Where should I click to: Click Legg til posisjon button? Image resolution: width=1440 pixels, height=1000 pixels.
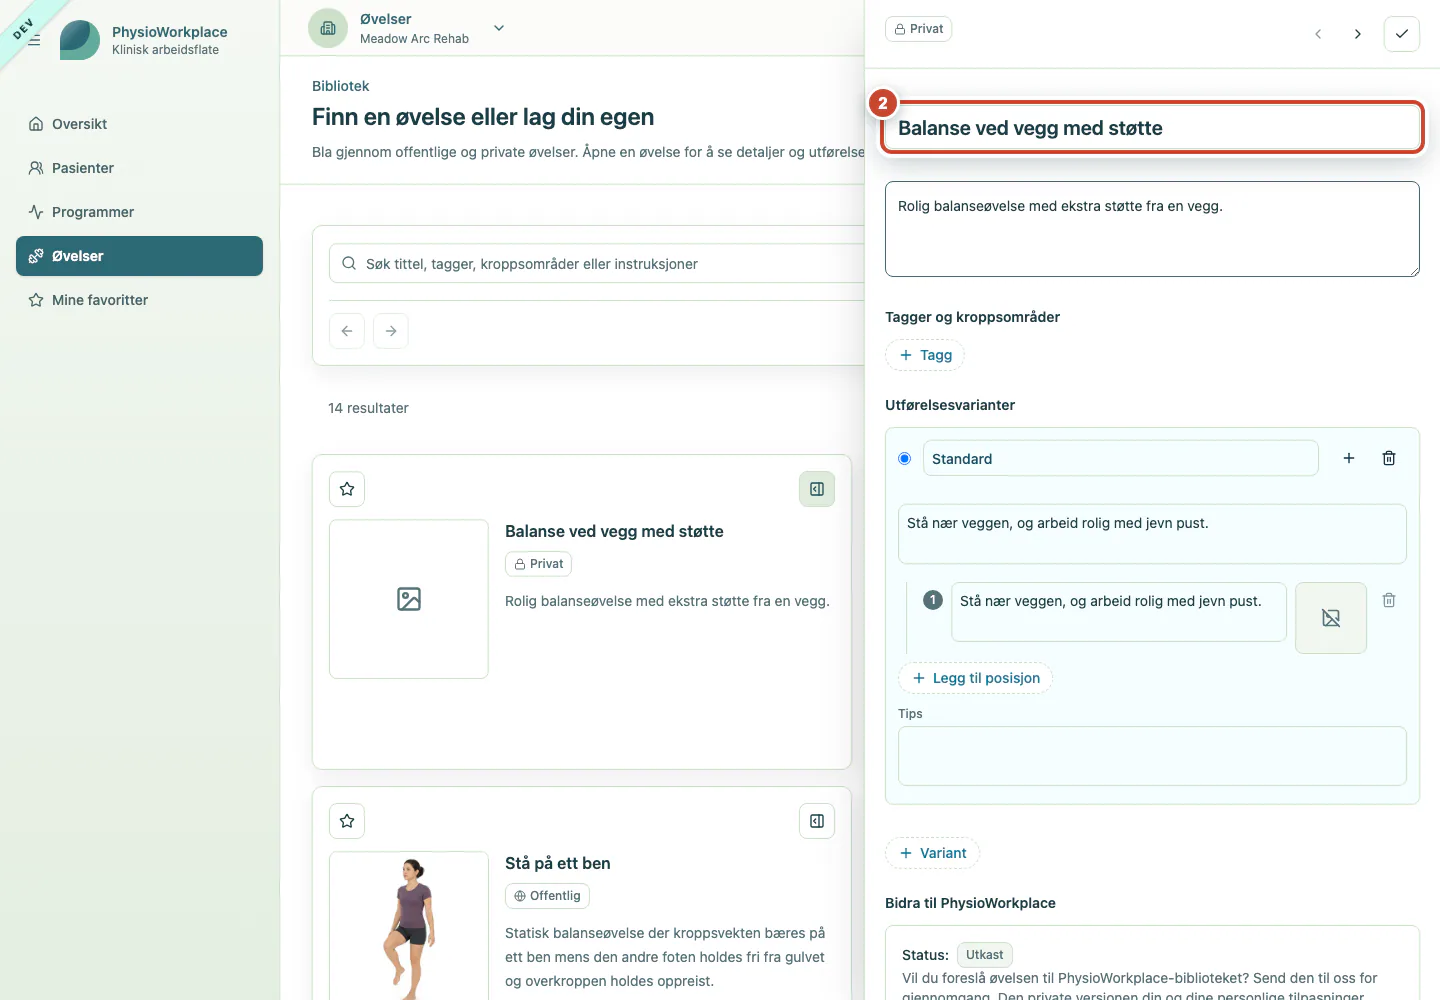[976, 678]
